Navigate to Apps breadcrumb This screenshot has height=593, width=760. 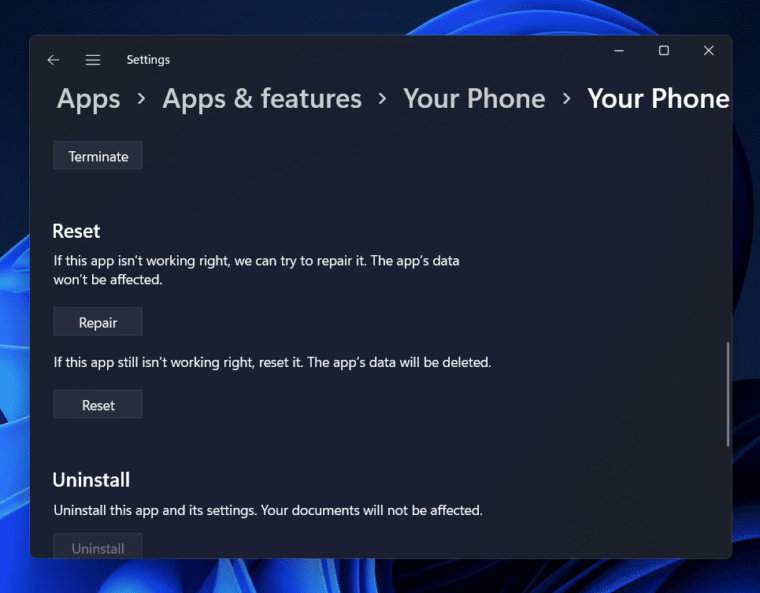(88, 99)
